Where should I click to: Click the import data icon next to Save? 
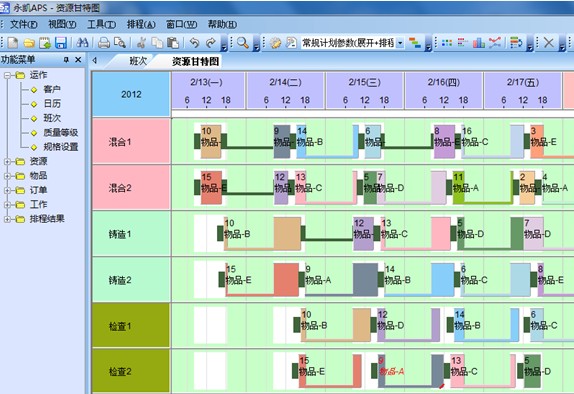(x=45, y=43)
